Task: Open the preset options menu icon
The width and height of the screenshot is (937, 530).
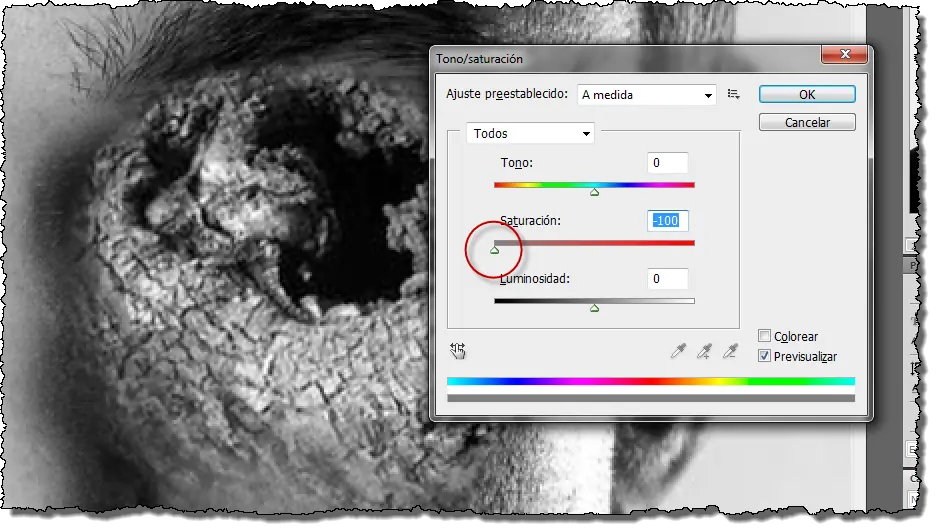Action: (x=733, y=94)
